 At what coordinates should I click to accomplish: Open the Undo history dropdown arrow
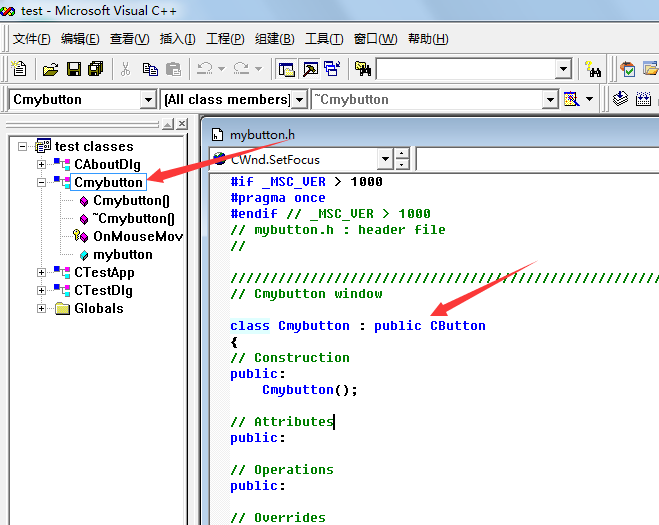click(221, 69)
